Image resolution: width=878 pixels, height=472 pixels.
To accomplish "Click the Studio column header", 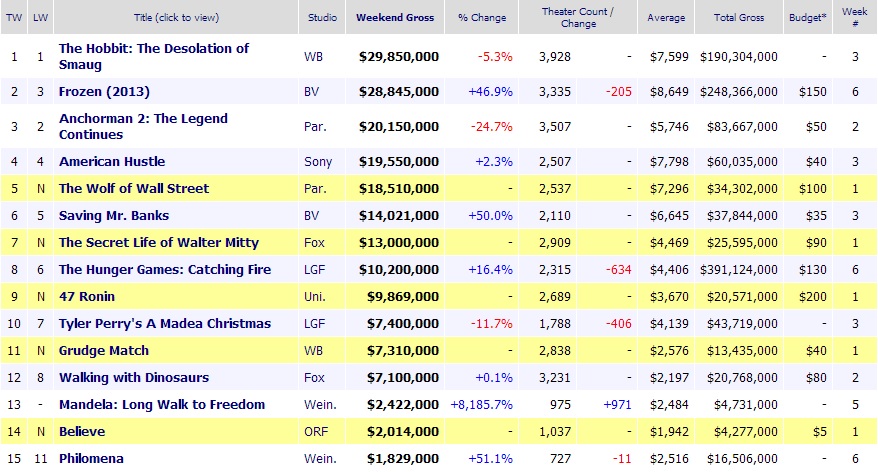I will pos(320,18).
